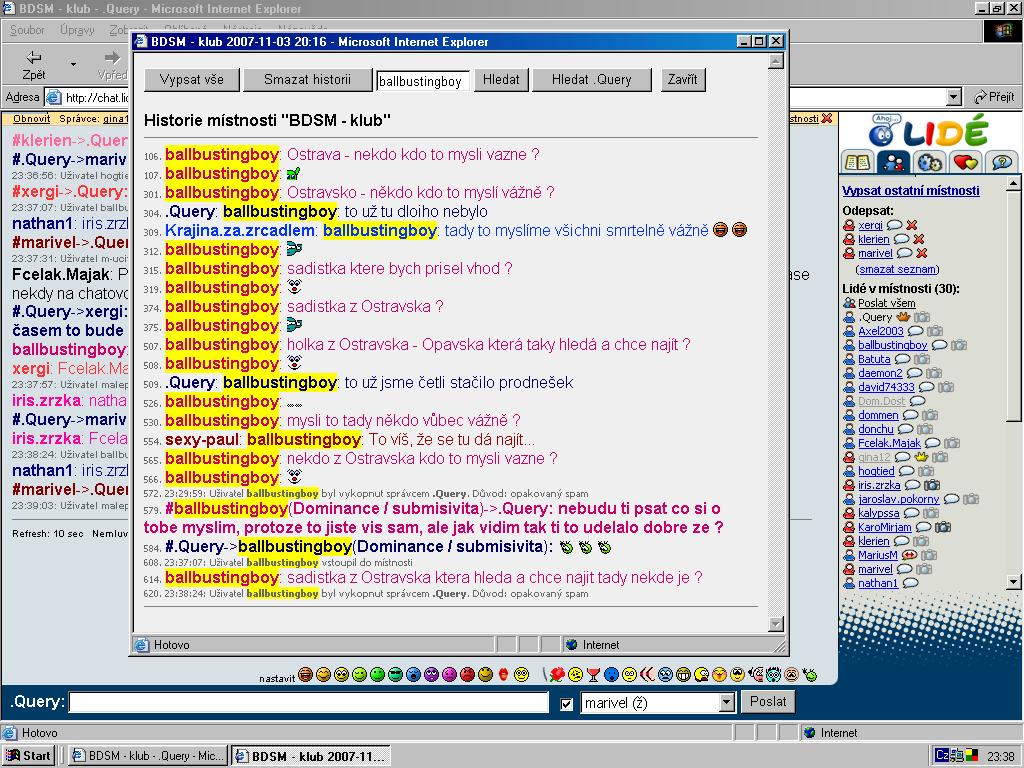Open the hearts tab in Lidé panel
This screenshot has height=768, width=1024.
pyautogui.click(x=965, y=161)
